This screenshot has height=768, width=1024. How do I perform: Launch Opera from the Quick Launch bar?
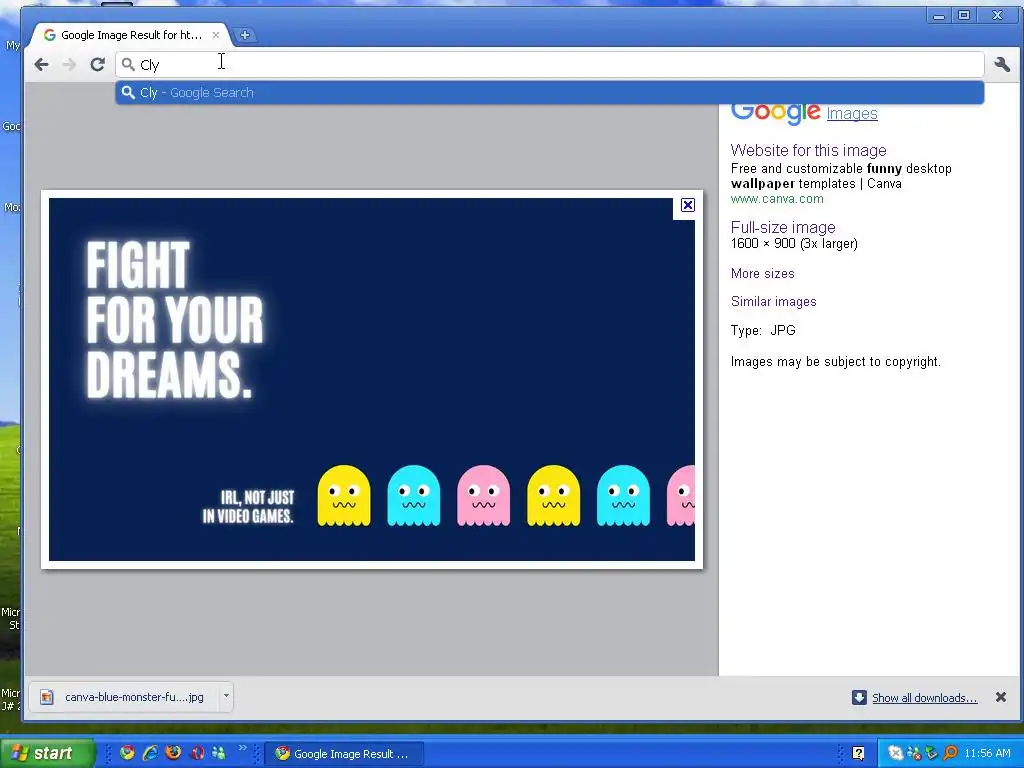(197, 753)
